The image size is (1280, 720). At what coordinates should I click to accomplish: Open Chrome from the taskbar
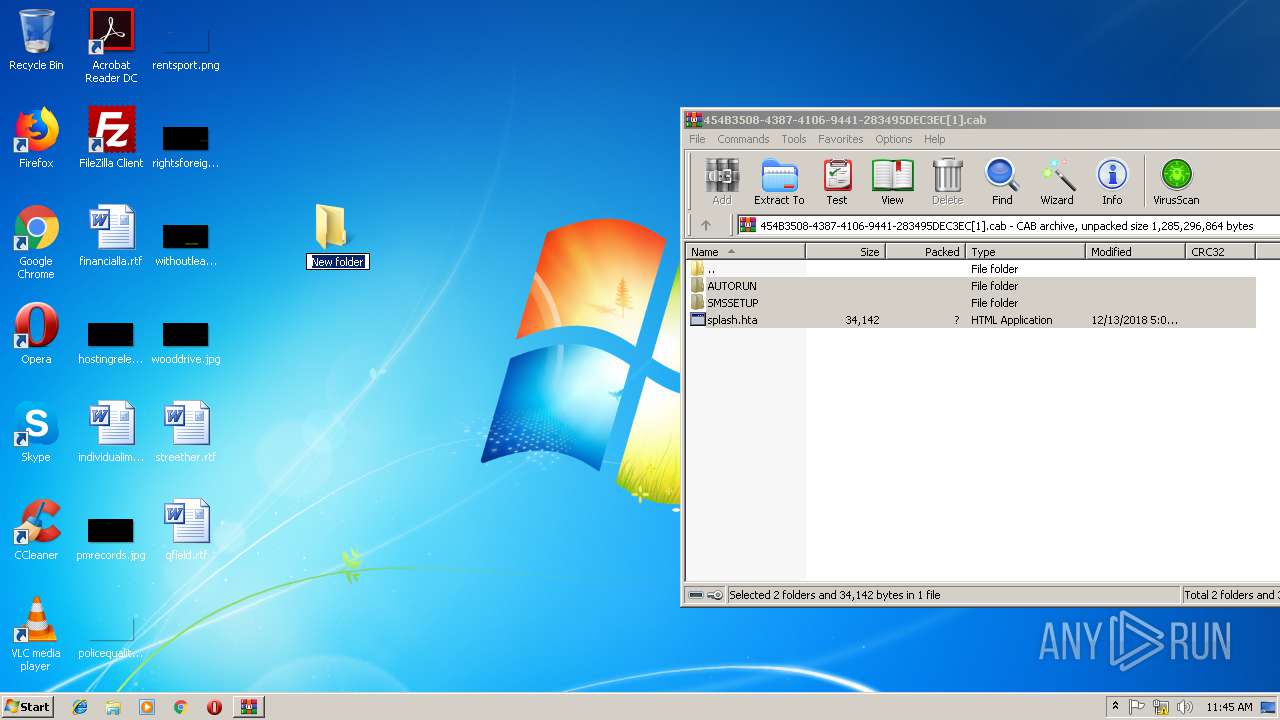[x=180, y=707]
